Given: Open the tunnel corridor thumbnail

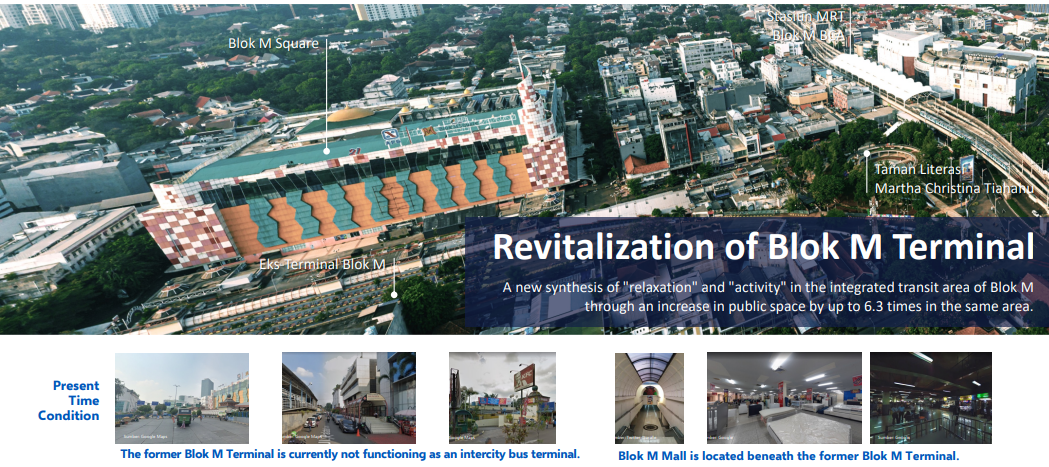Looking at the screenshot, I should [649, 397].
